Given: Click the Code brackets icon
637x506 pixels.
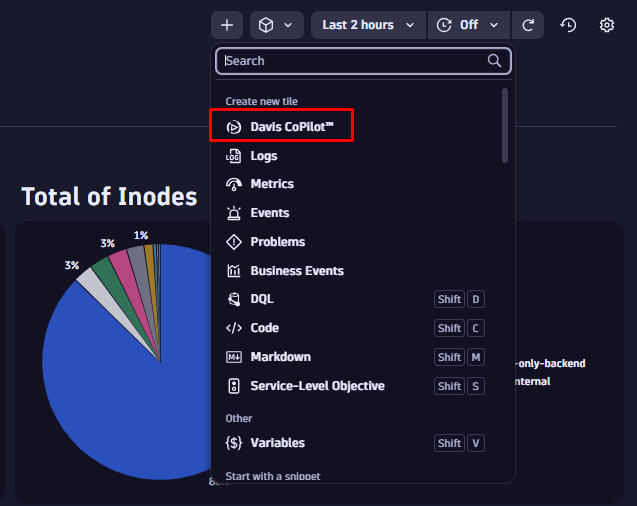Looking at the screenshot, I should click(x=234, y=328).
